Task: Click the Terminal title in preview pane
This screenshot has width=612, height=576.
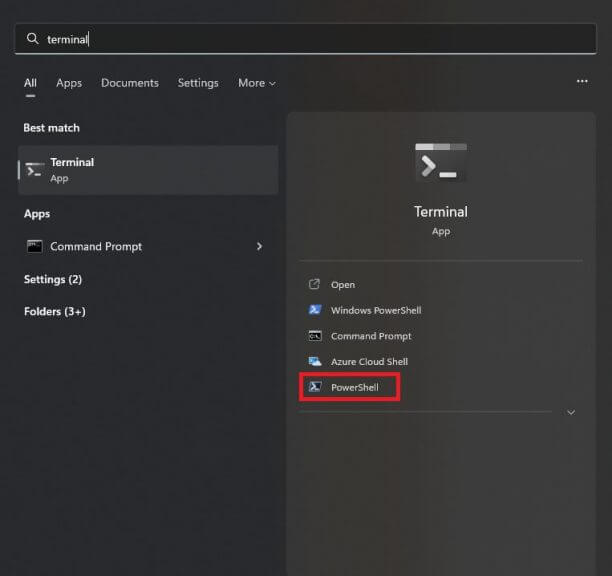Action: 441,212
